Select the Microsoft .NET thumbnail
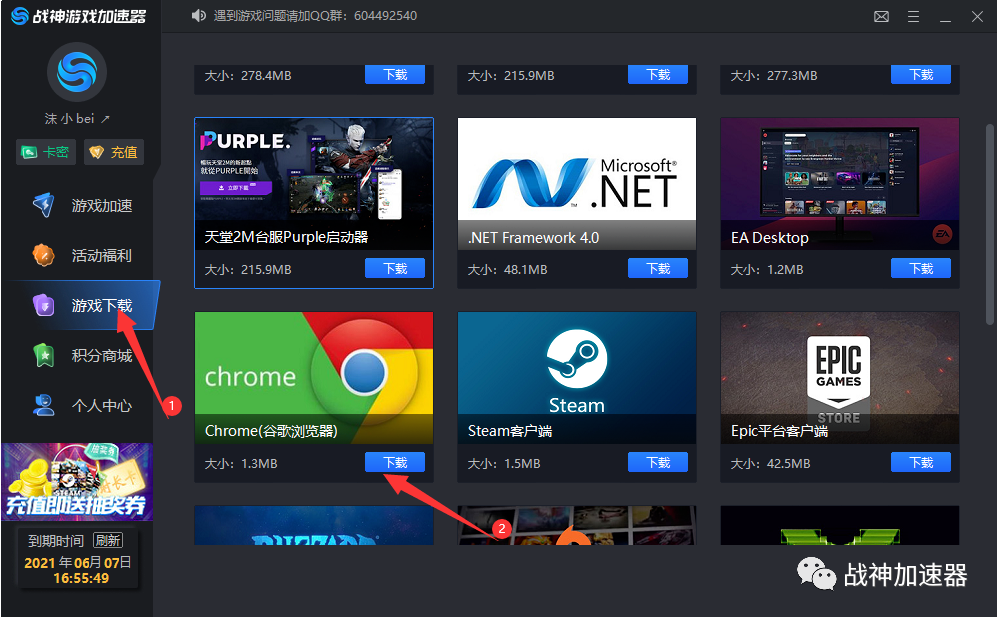The height and width of the screenshot is (617, 997). pyautogui.click(x=577, y=184)
